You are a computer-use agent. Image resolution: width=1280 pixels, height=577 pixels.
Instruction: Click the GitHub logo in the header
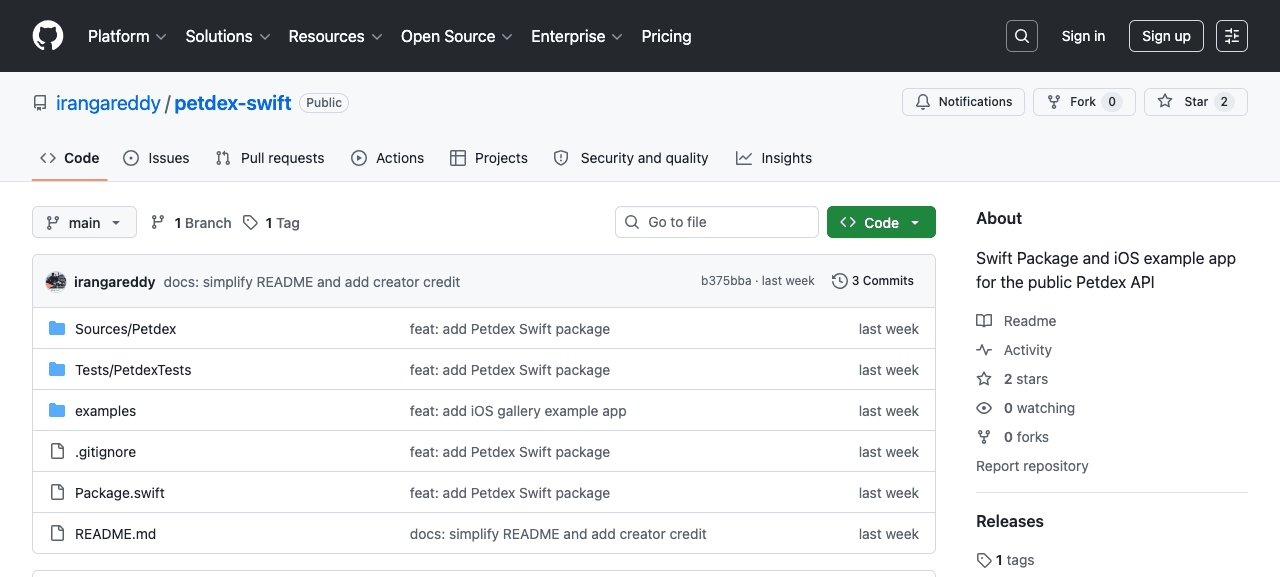click(48, 36)
